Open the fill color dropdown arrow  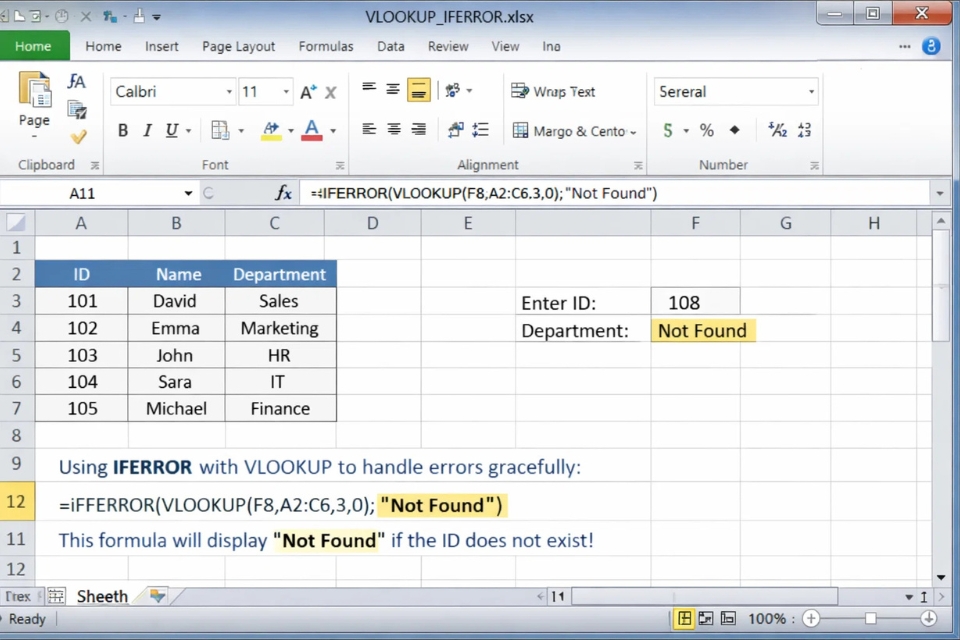click(292, 130)
